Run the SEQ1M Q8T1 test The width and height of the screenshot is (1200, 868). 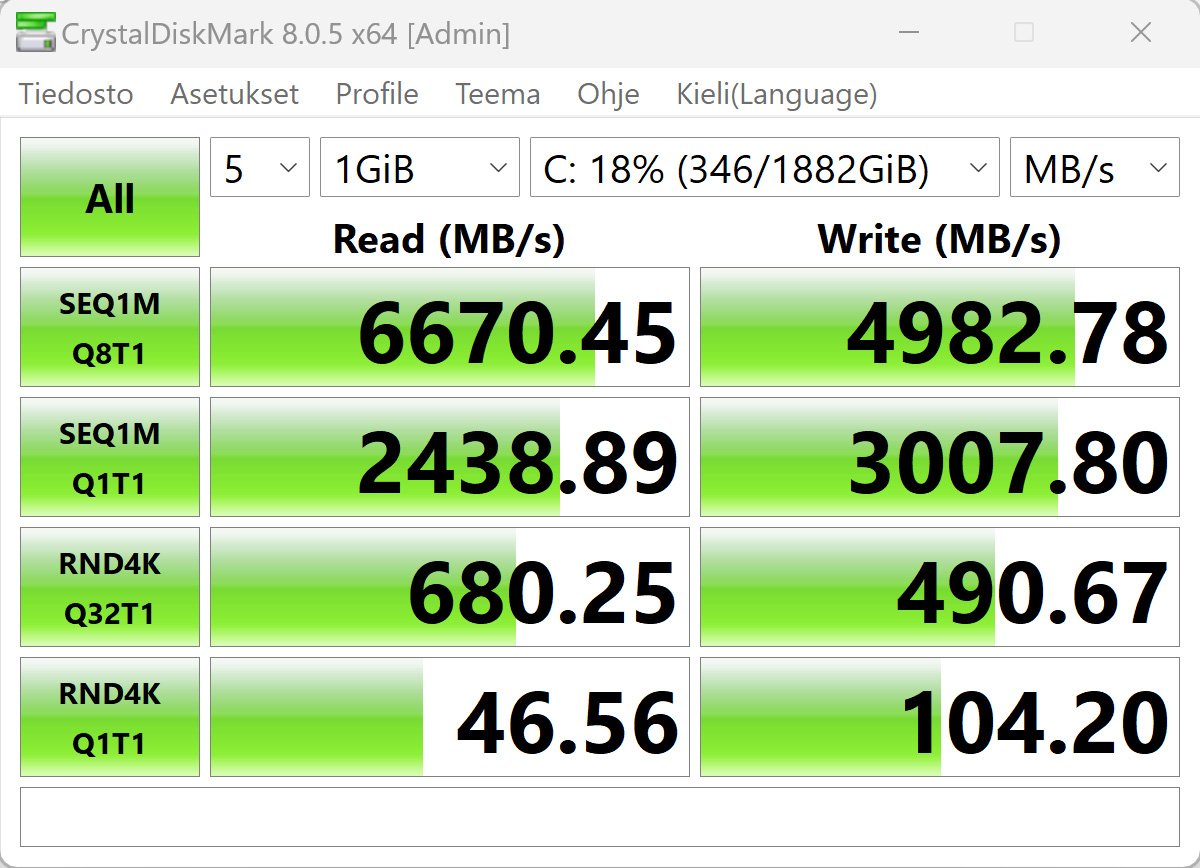click(x=110, y=327)
